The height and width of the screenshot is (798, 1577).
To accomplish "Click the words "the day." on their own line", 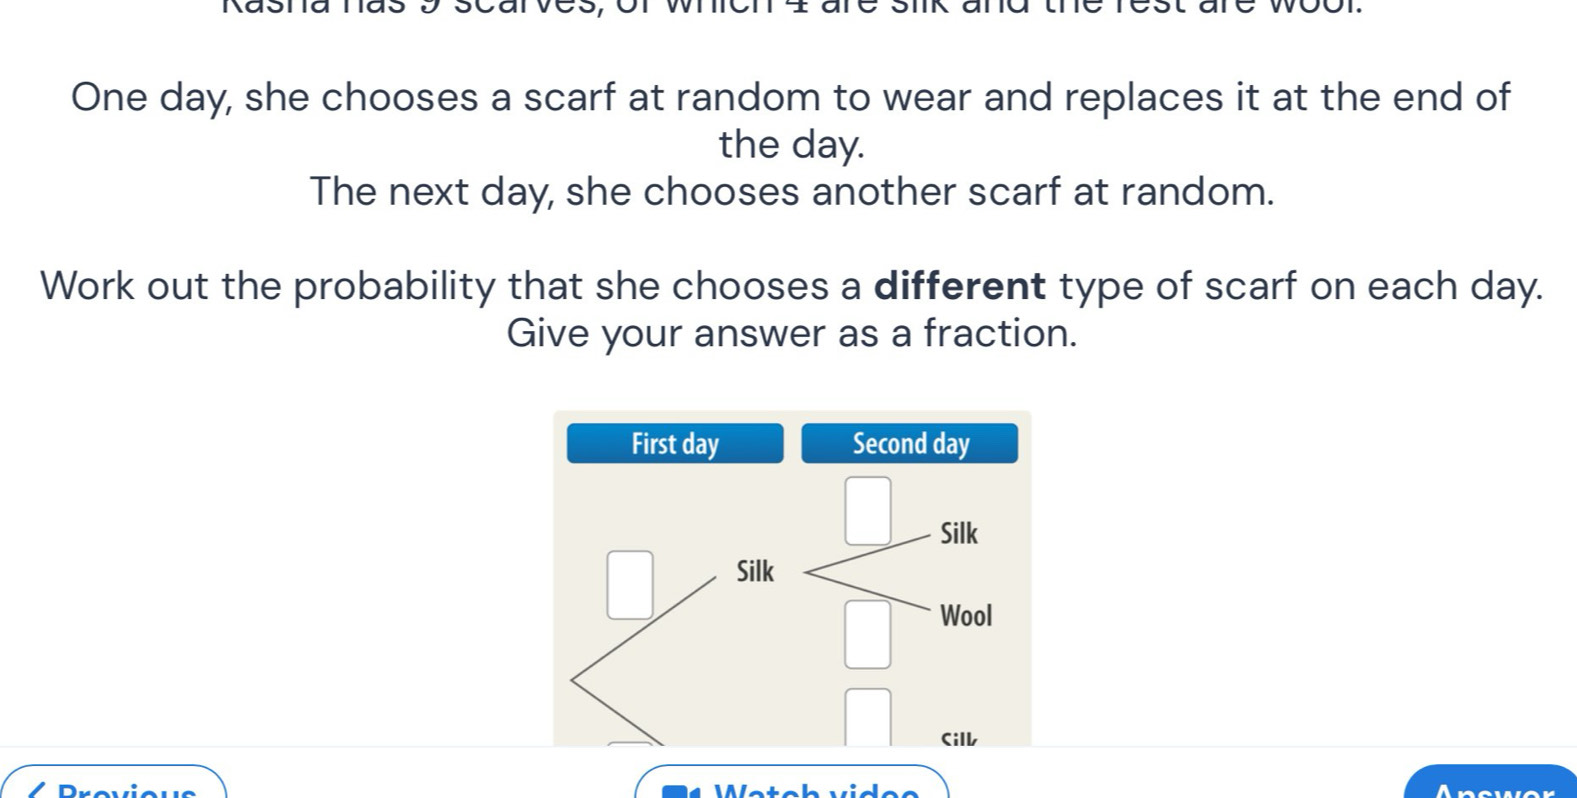I will (x=792, y=145).
